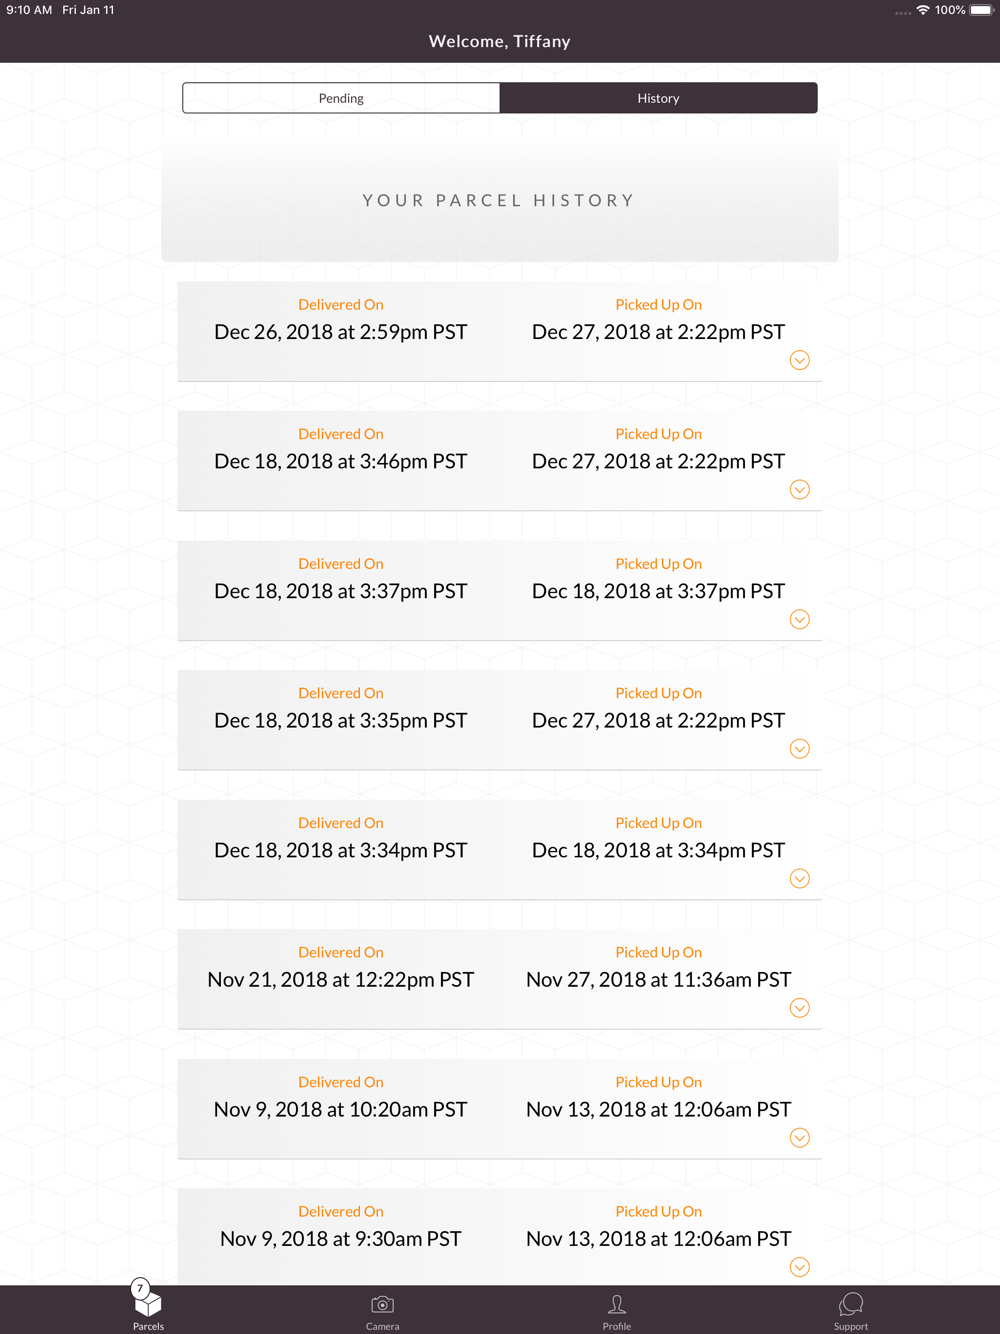Open the Parcels tab icon
The width and height of the screenshot is (1000, 1334).
148,1304
